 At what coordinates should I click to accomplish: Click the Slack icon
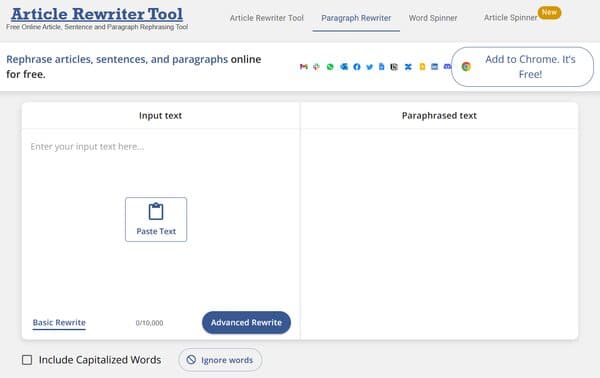click(x=316, y=67)
